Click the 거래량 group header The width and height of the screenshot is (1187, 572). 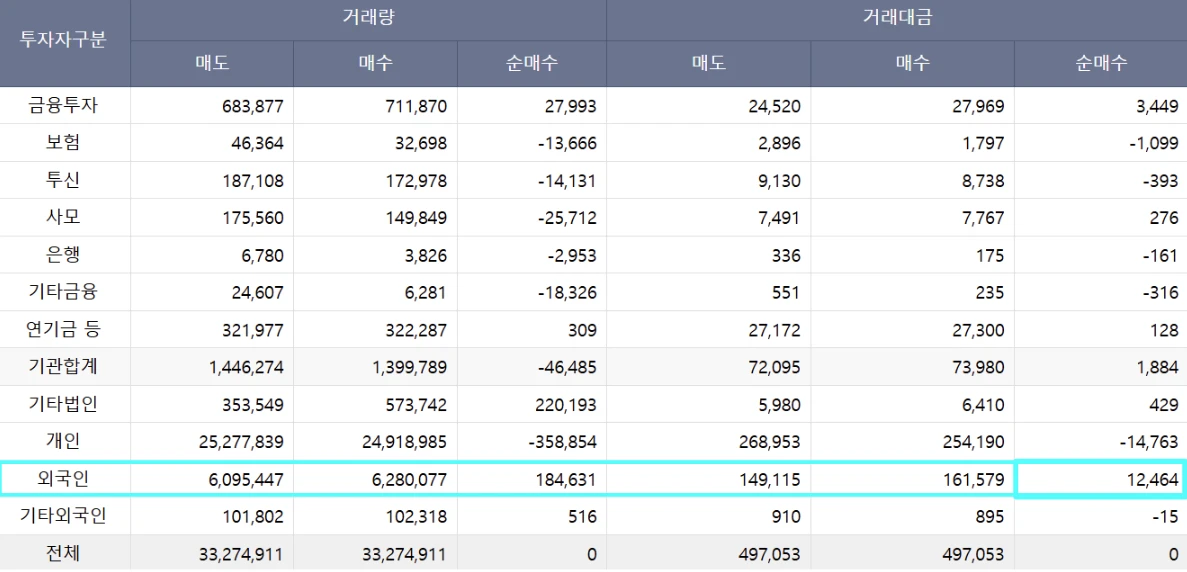click(368, 19)
